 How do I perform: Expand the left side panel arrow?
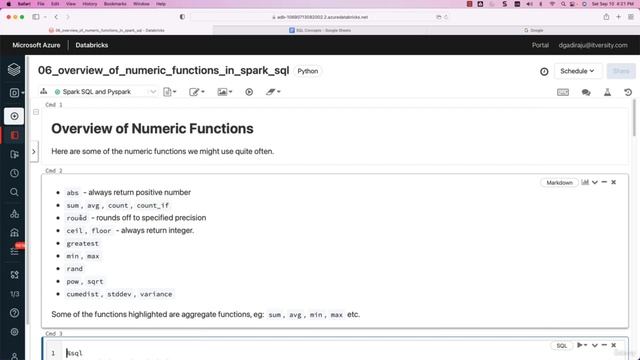pyautogui.click(x=34, y=151)
